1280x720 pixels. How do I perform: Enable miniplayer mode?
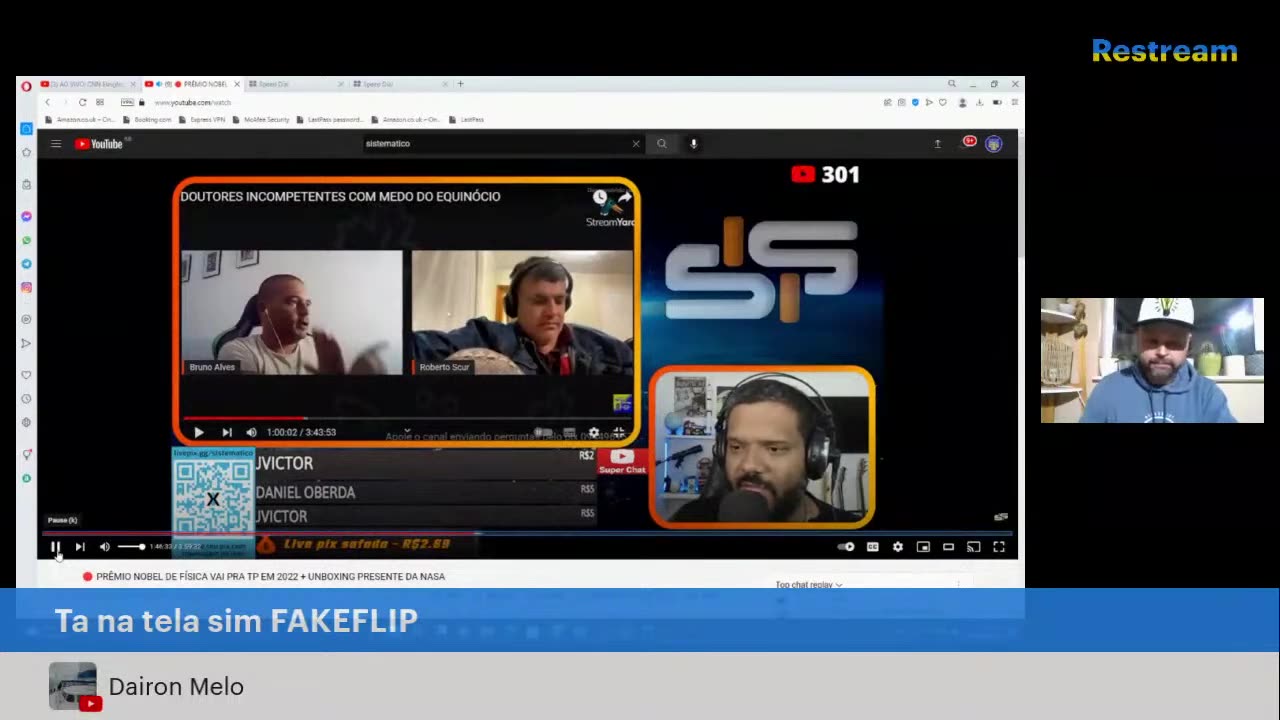[x=923, y=547]
